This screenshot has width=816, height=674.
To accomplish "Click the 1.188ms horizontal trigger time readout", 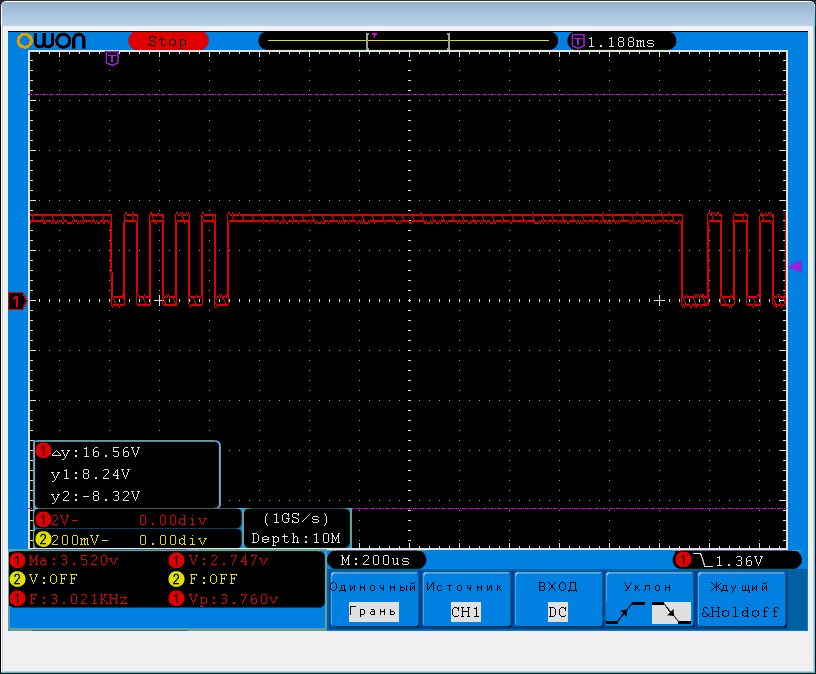I will 620,42.
